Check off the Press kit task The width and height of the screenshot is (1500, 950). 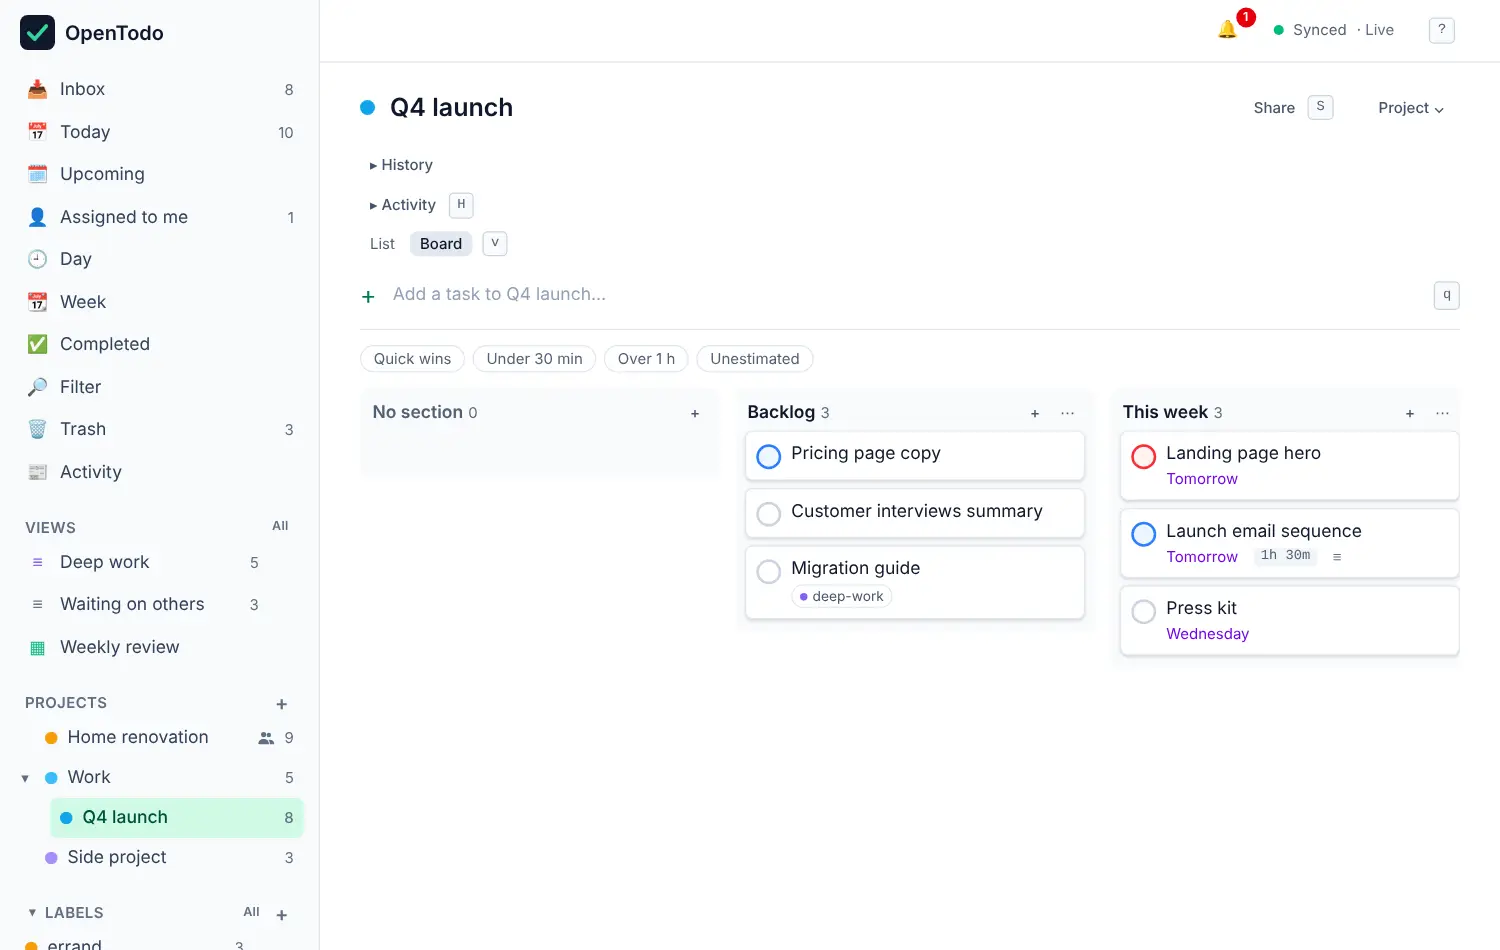click(1144, 611)
